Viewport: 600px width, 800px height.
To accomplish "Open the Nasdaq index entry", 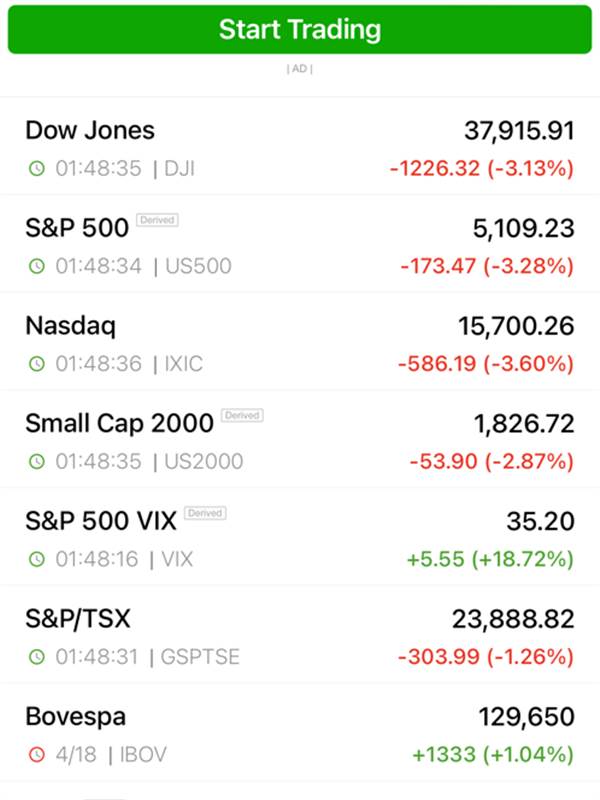I will (x=300, y=342).
